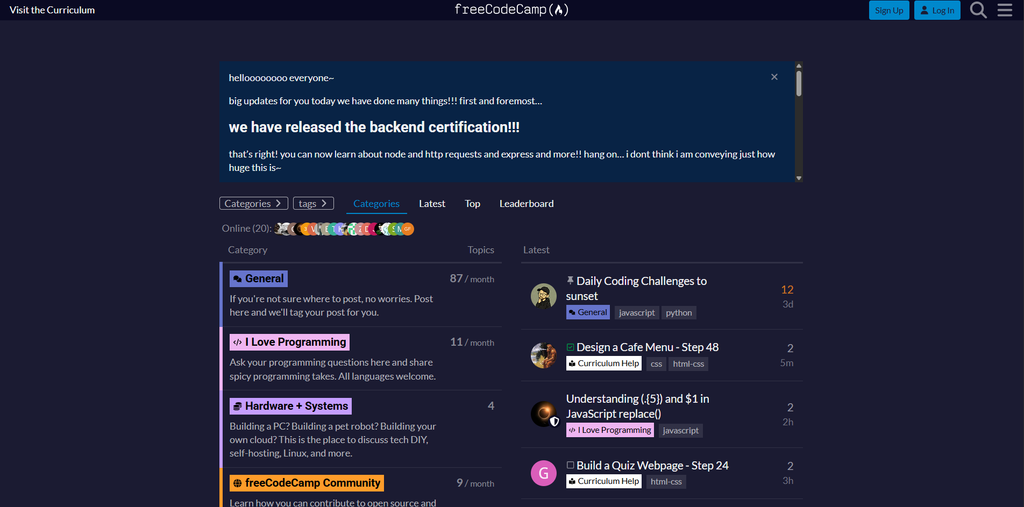Image resolution: width=1024 pixels, height=507 pixels.
Task: Click I Love Programming badge under Understanding topic
Action: [609, 430]
